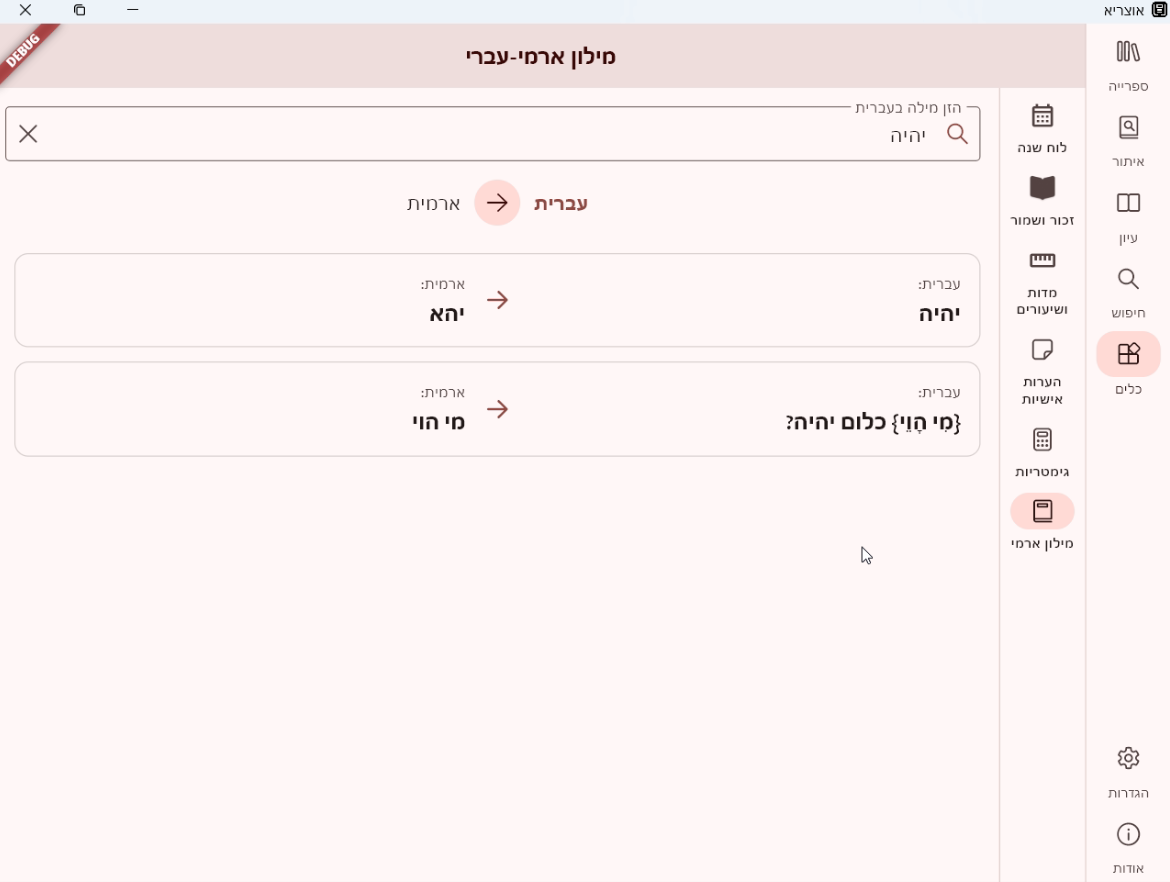This screenshot has height=882, width=1170.
Task: Open the ספרייה library icon
Action: pos(1128,53)
